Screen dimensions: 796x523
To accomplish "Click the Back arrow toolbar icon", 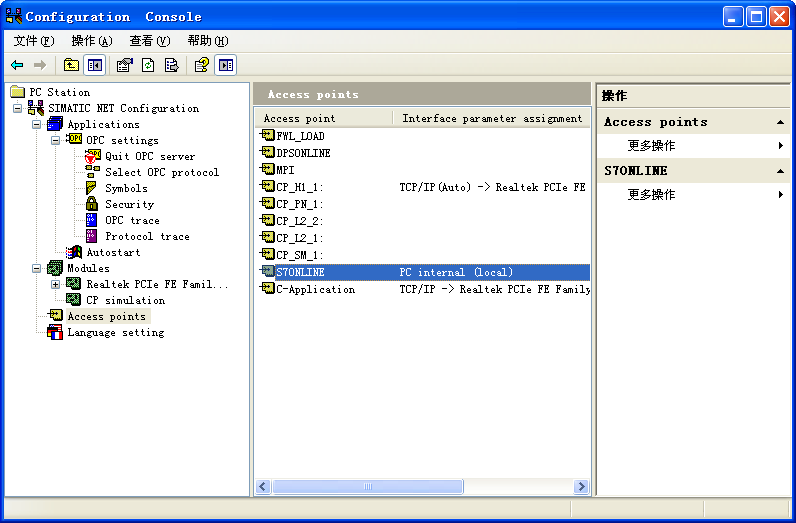I will pyautogui.click(x=17, y=65).
